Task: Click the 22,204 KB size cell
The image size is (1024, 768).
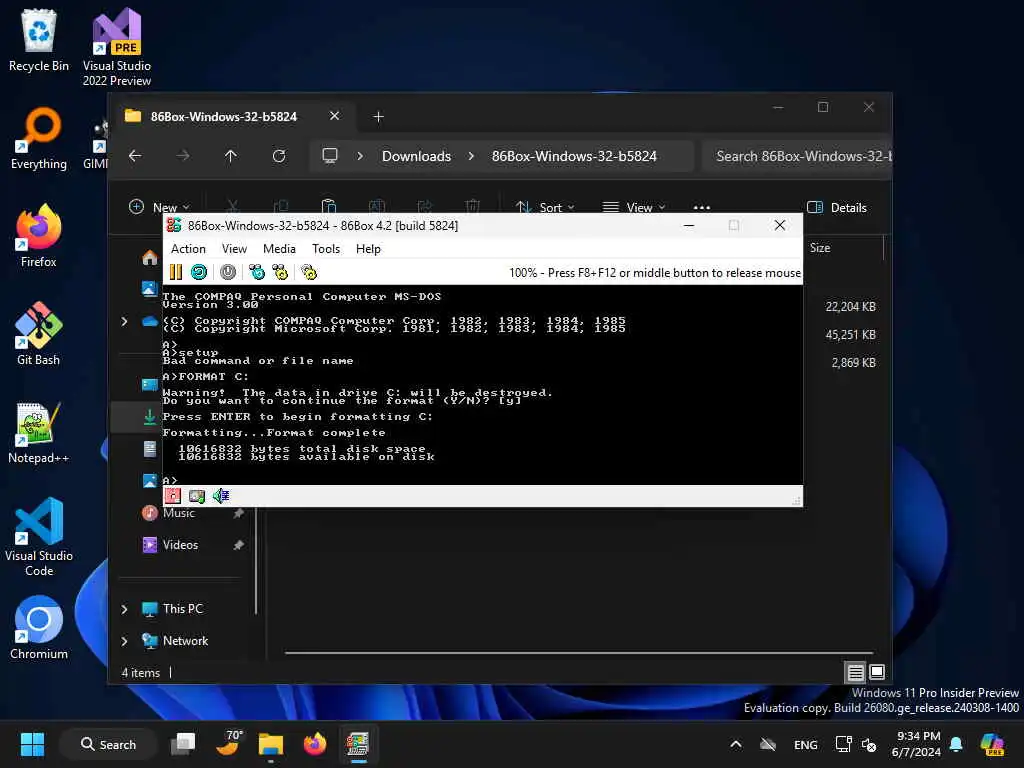Action: (850, 306)
